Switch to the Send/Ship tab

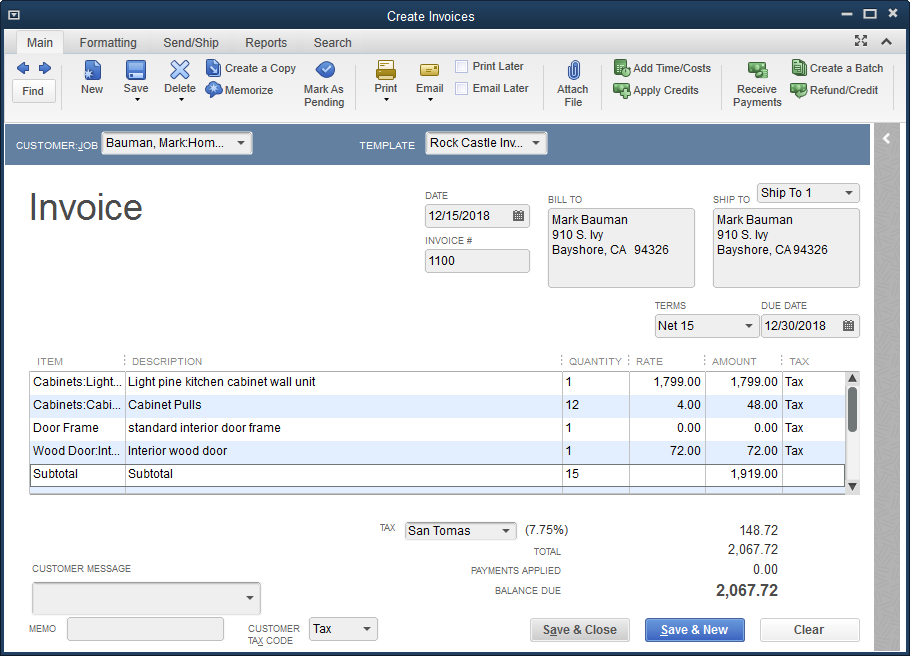click(x=191, y=43)
